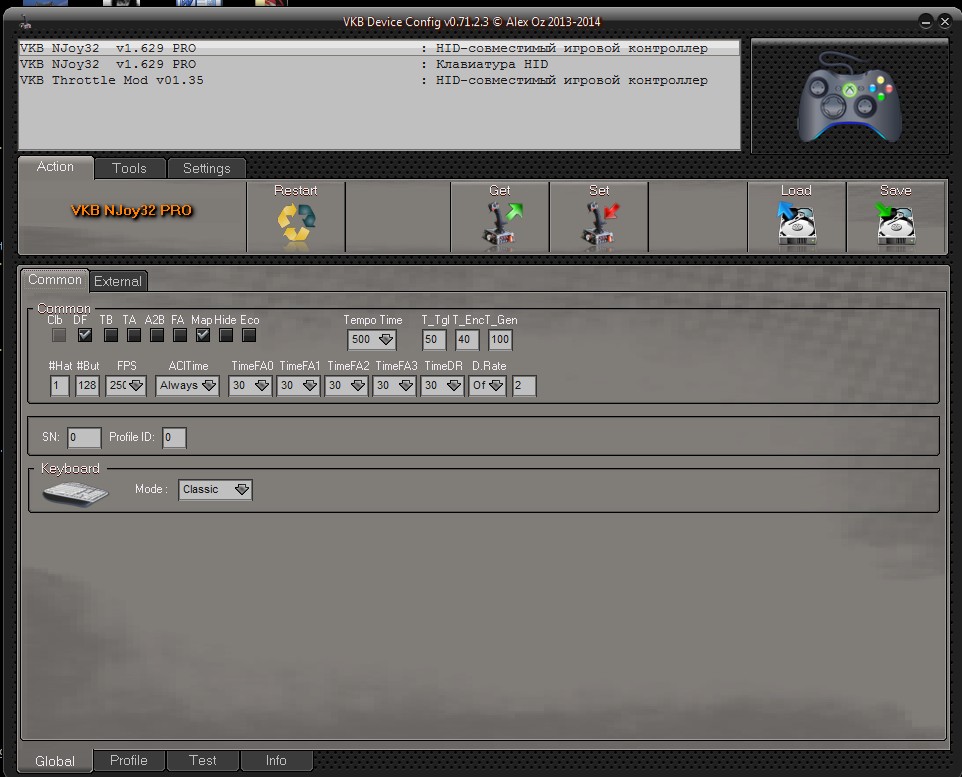Image resolution: width=962 pixels, height=777 pixels.
Task: Enable the A2B checkbox
Action: 157,335
